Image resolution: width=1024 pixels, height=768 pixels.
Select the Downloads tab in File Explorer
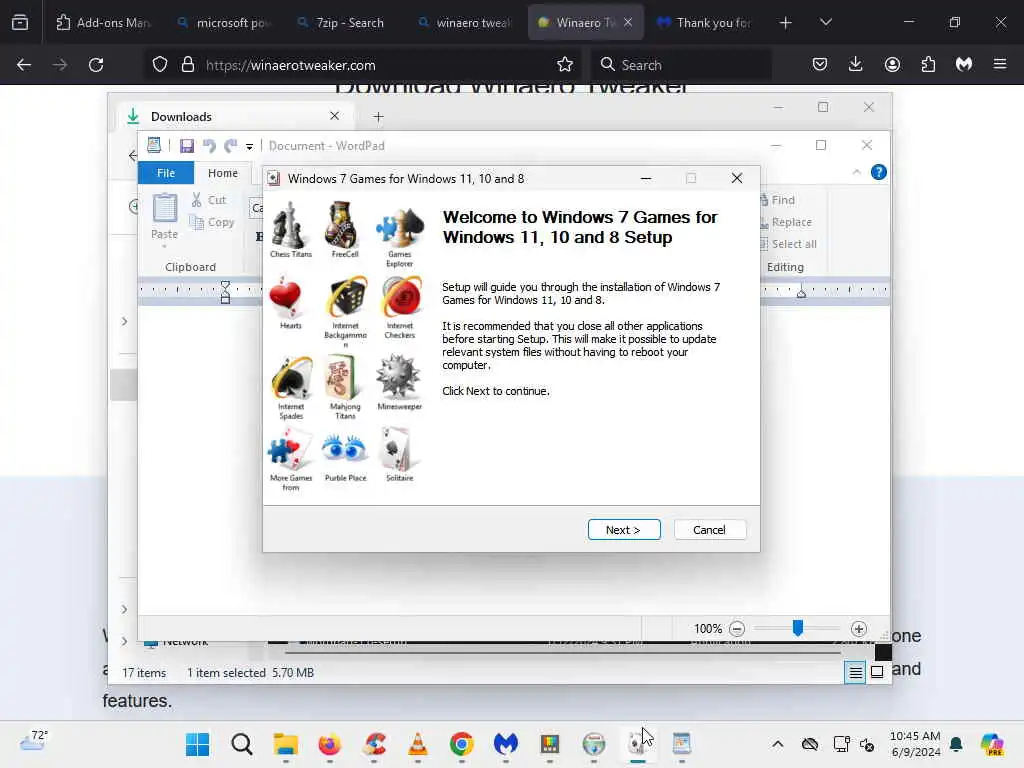(x=233, y=116)
